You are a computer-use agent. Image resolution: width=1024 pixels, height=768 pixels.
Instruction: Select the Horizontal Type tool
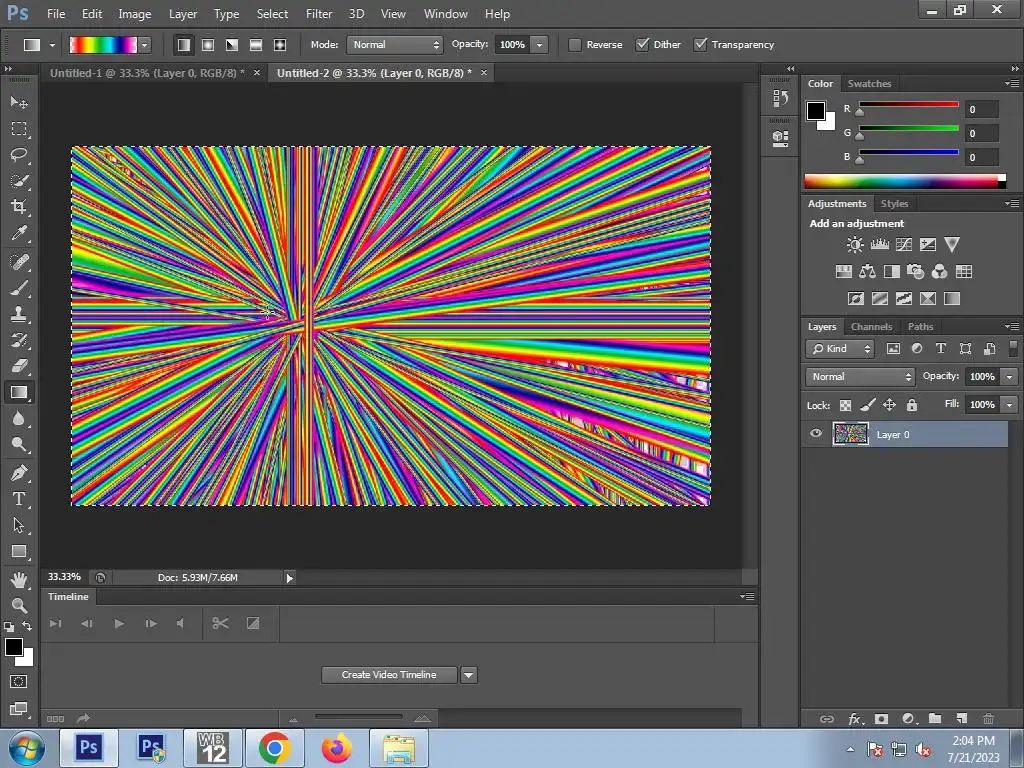coord(19,499)
